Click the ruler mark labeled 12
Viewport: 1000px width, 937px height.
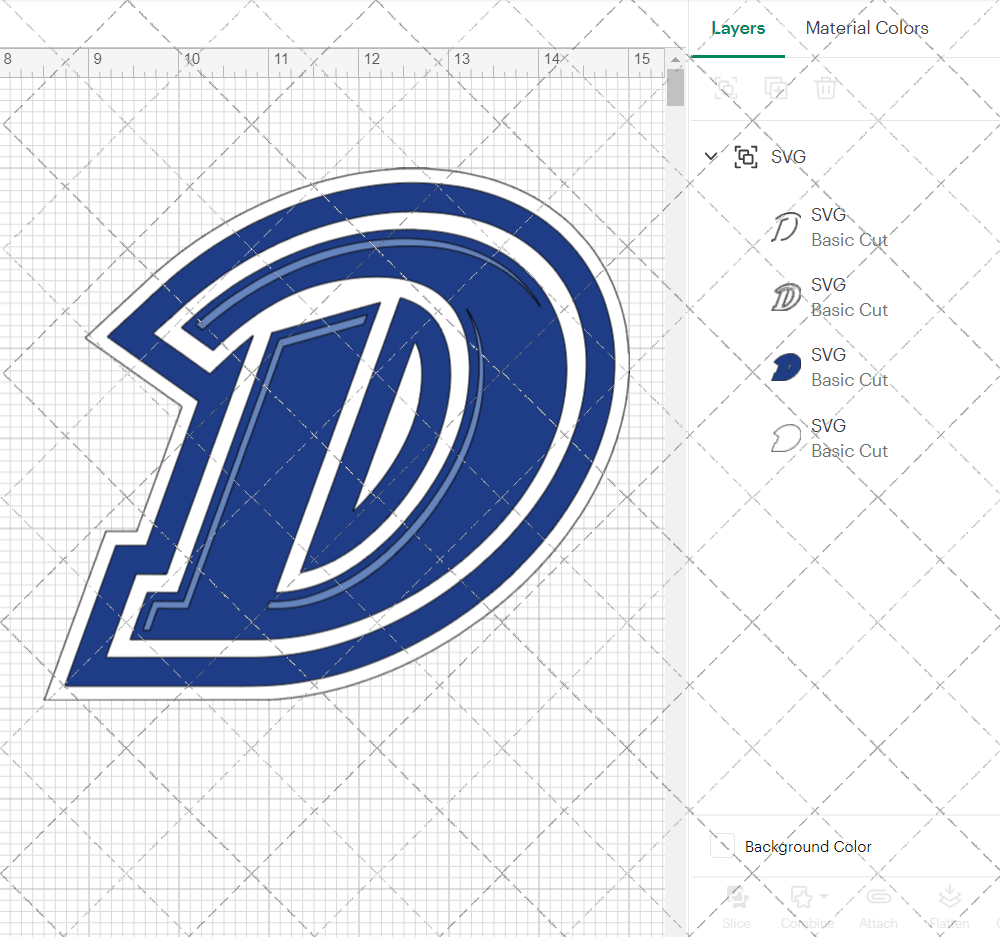[372, 59]
